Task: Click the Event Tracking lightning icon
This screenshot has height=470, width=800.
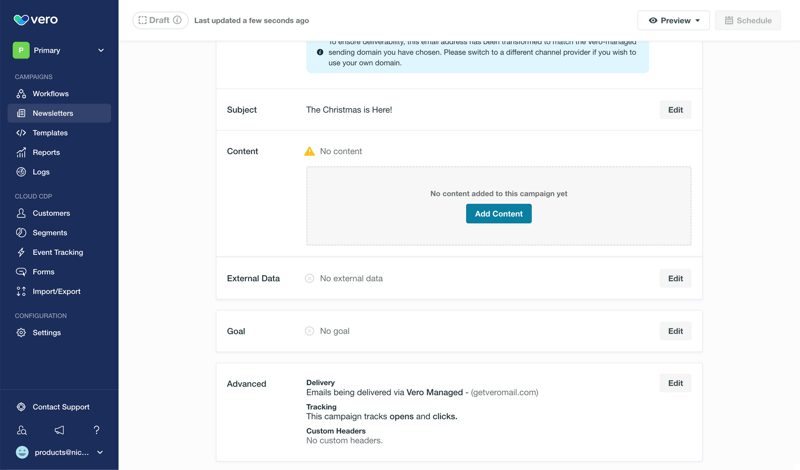Action: [x=21, y=252]
